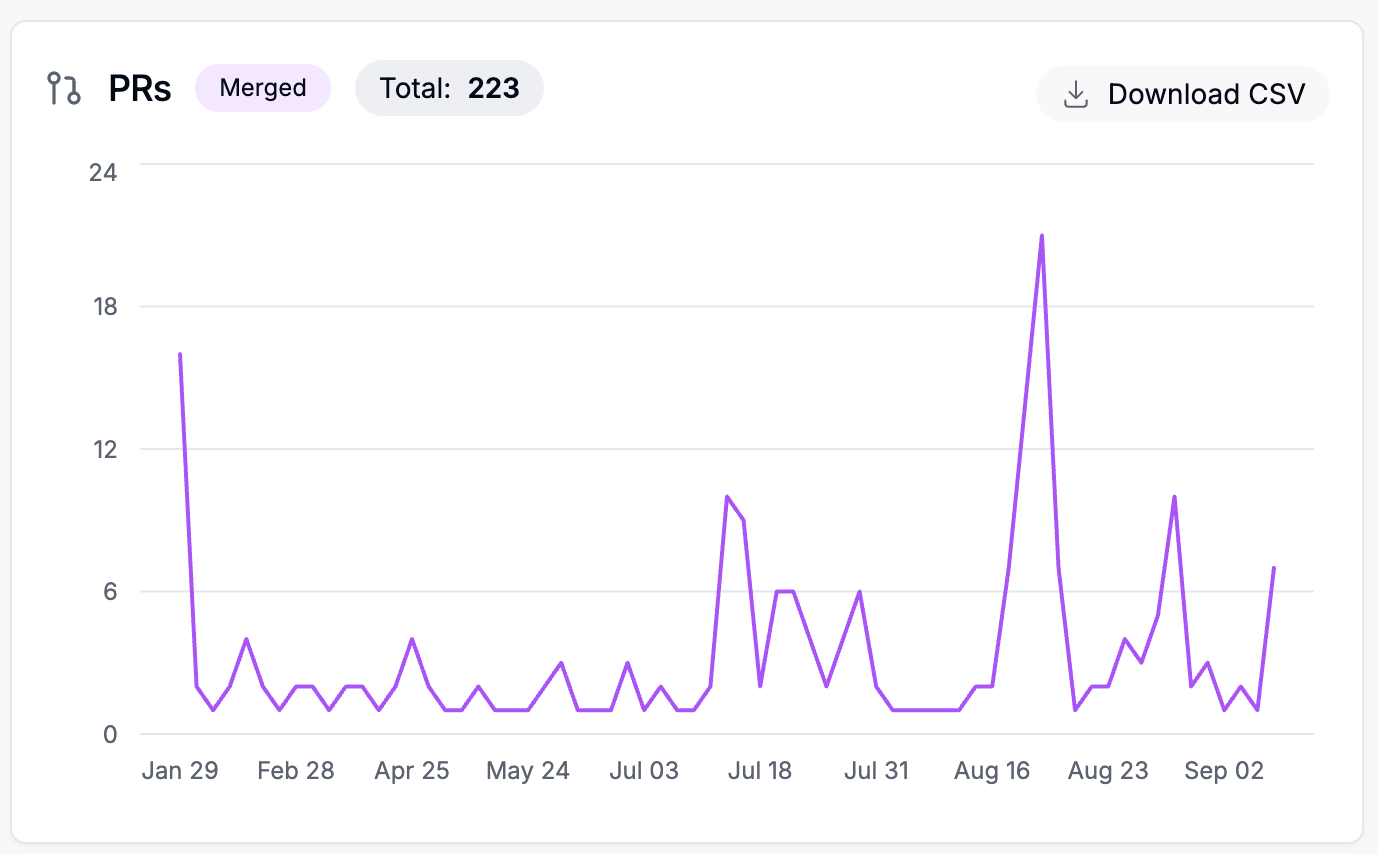Image resolution: width=1378 pixels, height=854 pixels.
Task: Click the pull request icon beside PRs
Action: pyautogui.click(x=64, y=88)
